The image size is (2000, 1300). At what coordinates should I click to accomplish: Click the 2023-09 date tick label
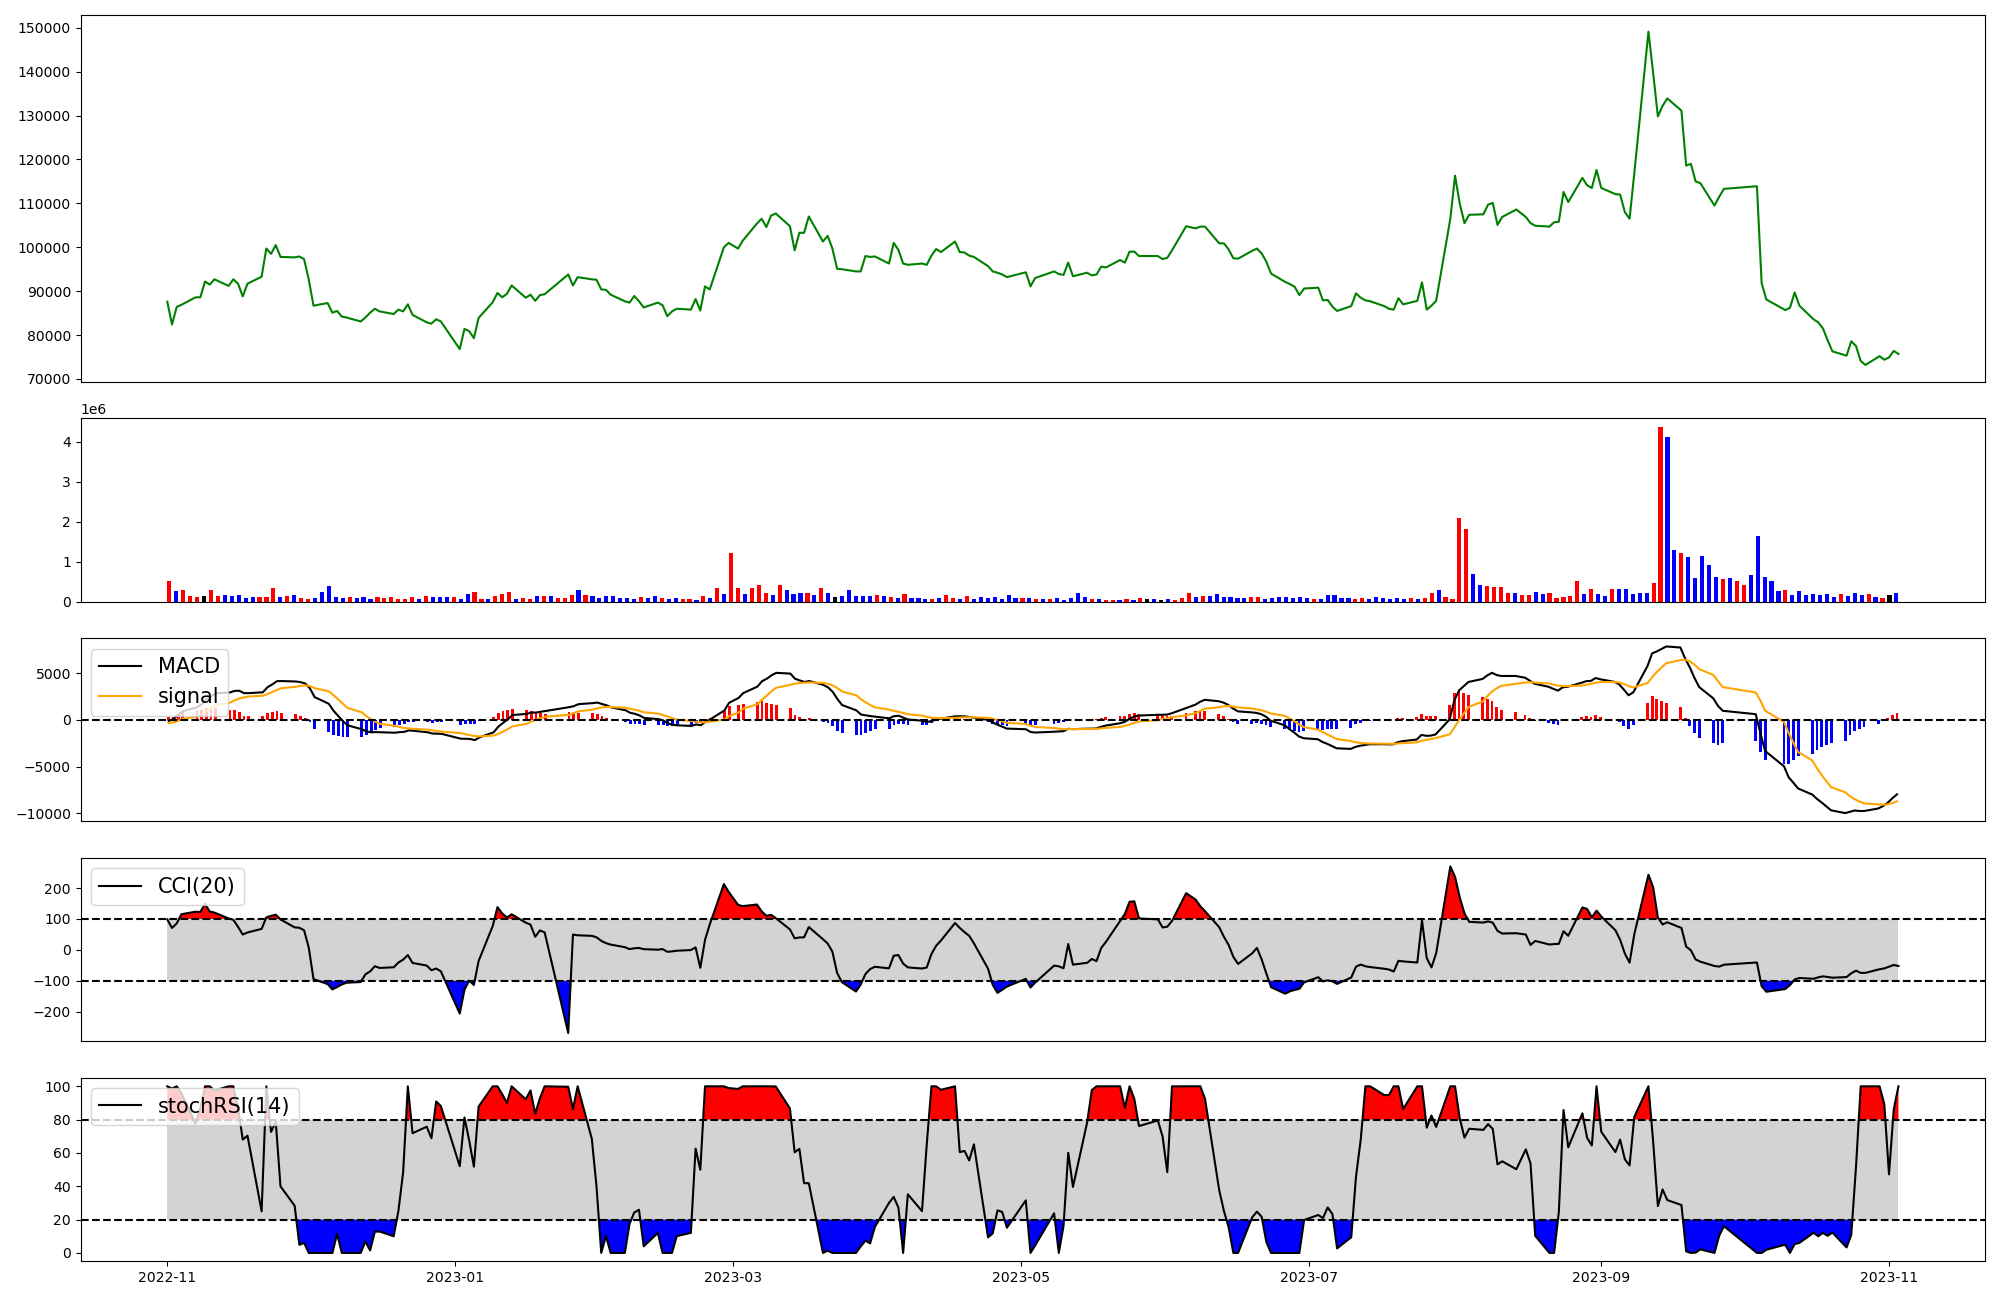pos(1600,1276)
